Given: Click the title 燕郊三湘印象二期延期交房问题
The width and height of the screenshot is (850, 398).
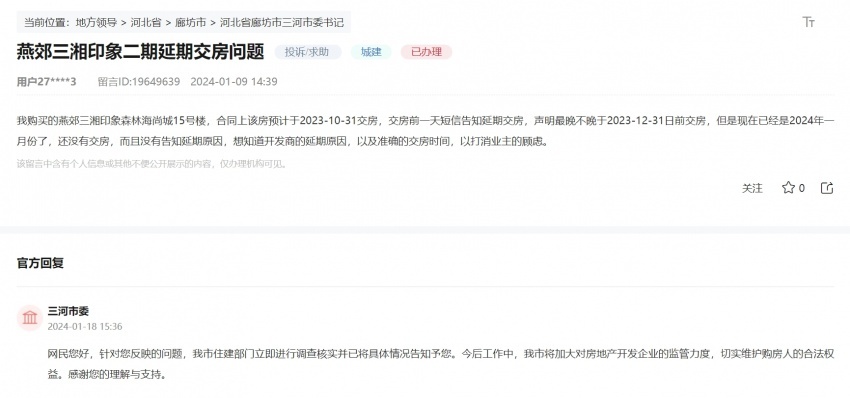Looking at the screenshot, I should point(140,52).
